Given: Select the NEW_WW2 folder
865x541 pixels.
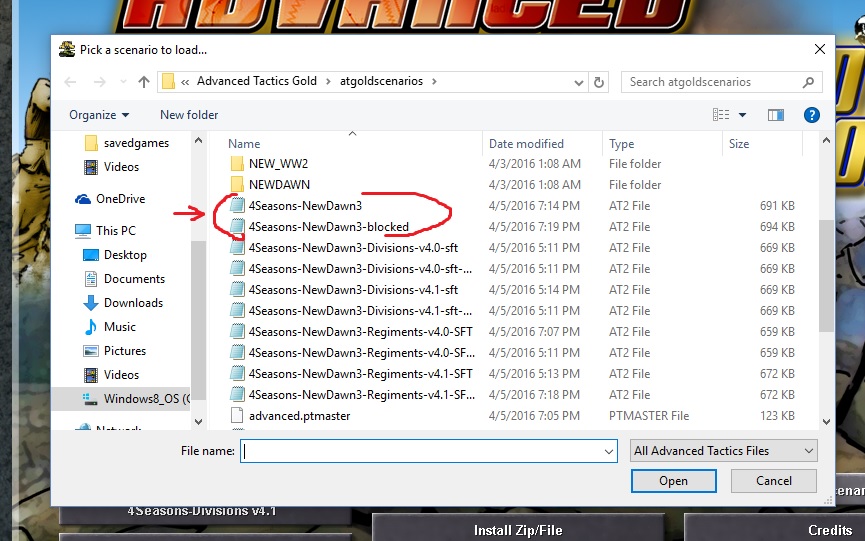Looking at the screenshot, I should (278, 164).
